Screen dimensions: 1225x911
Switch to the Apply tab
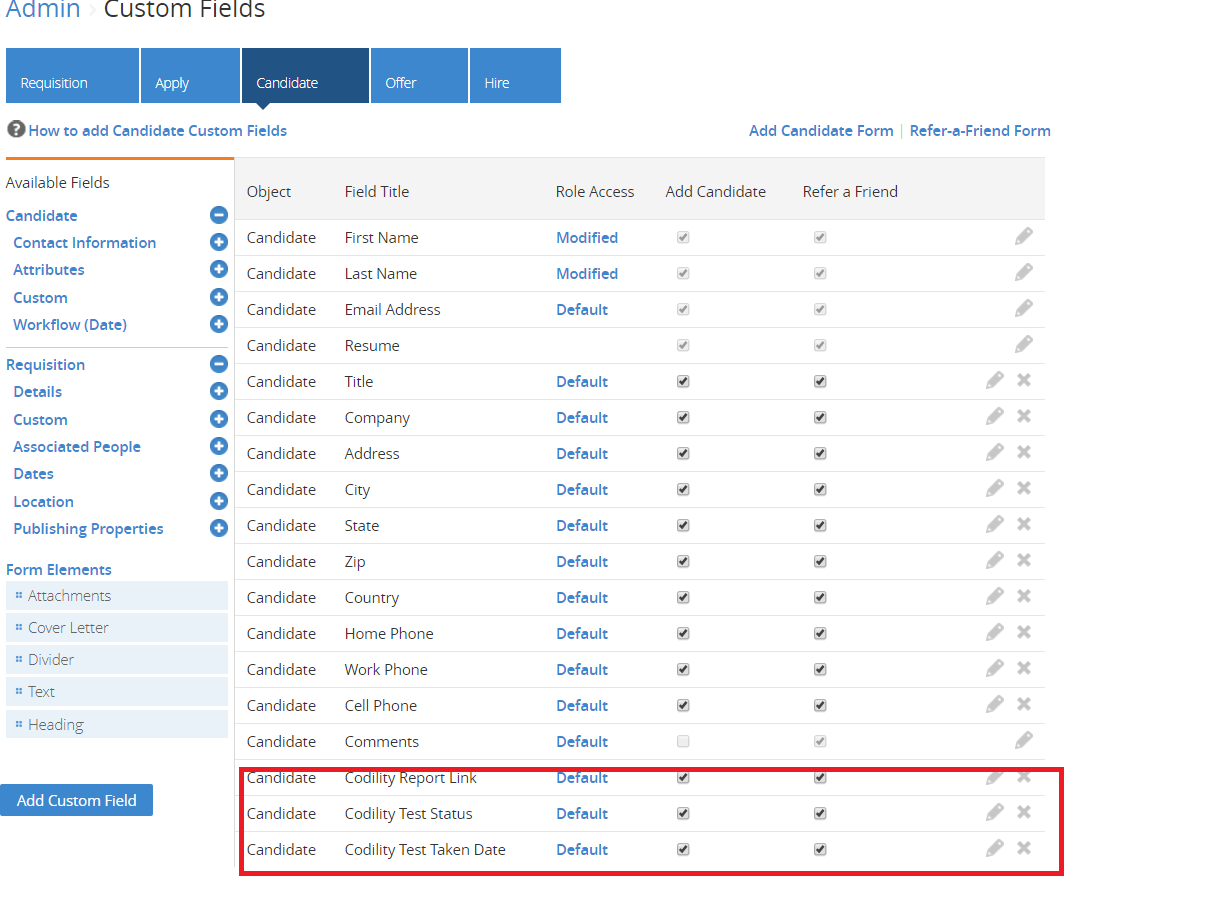[x=190, y=76]
